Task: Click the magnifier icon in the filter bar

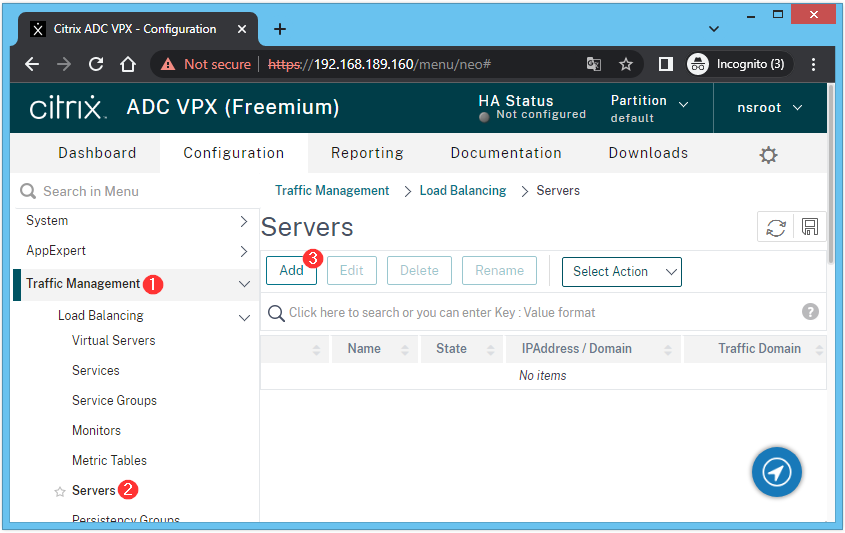Action: coord(276,313)
